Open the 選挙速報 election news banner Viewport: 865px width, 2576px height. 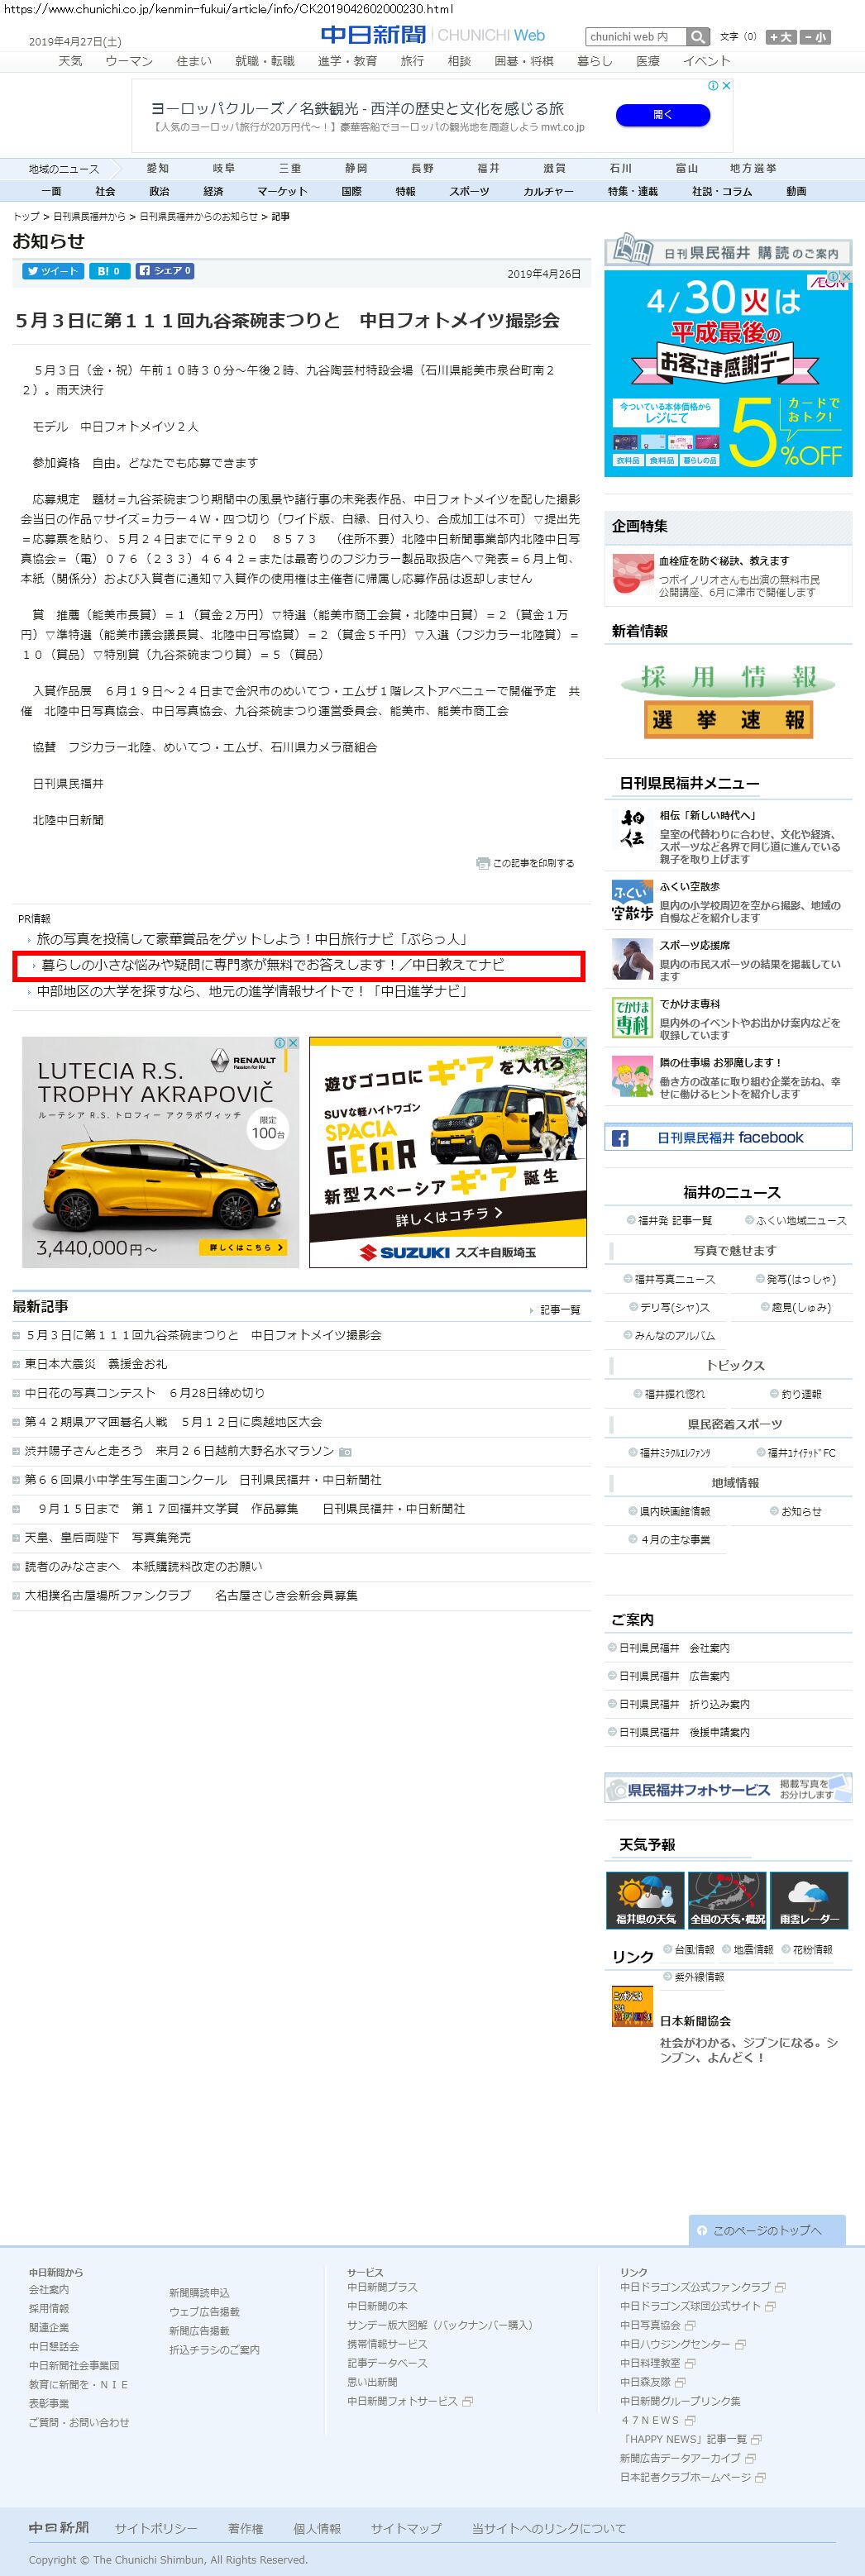coord(728,720)
